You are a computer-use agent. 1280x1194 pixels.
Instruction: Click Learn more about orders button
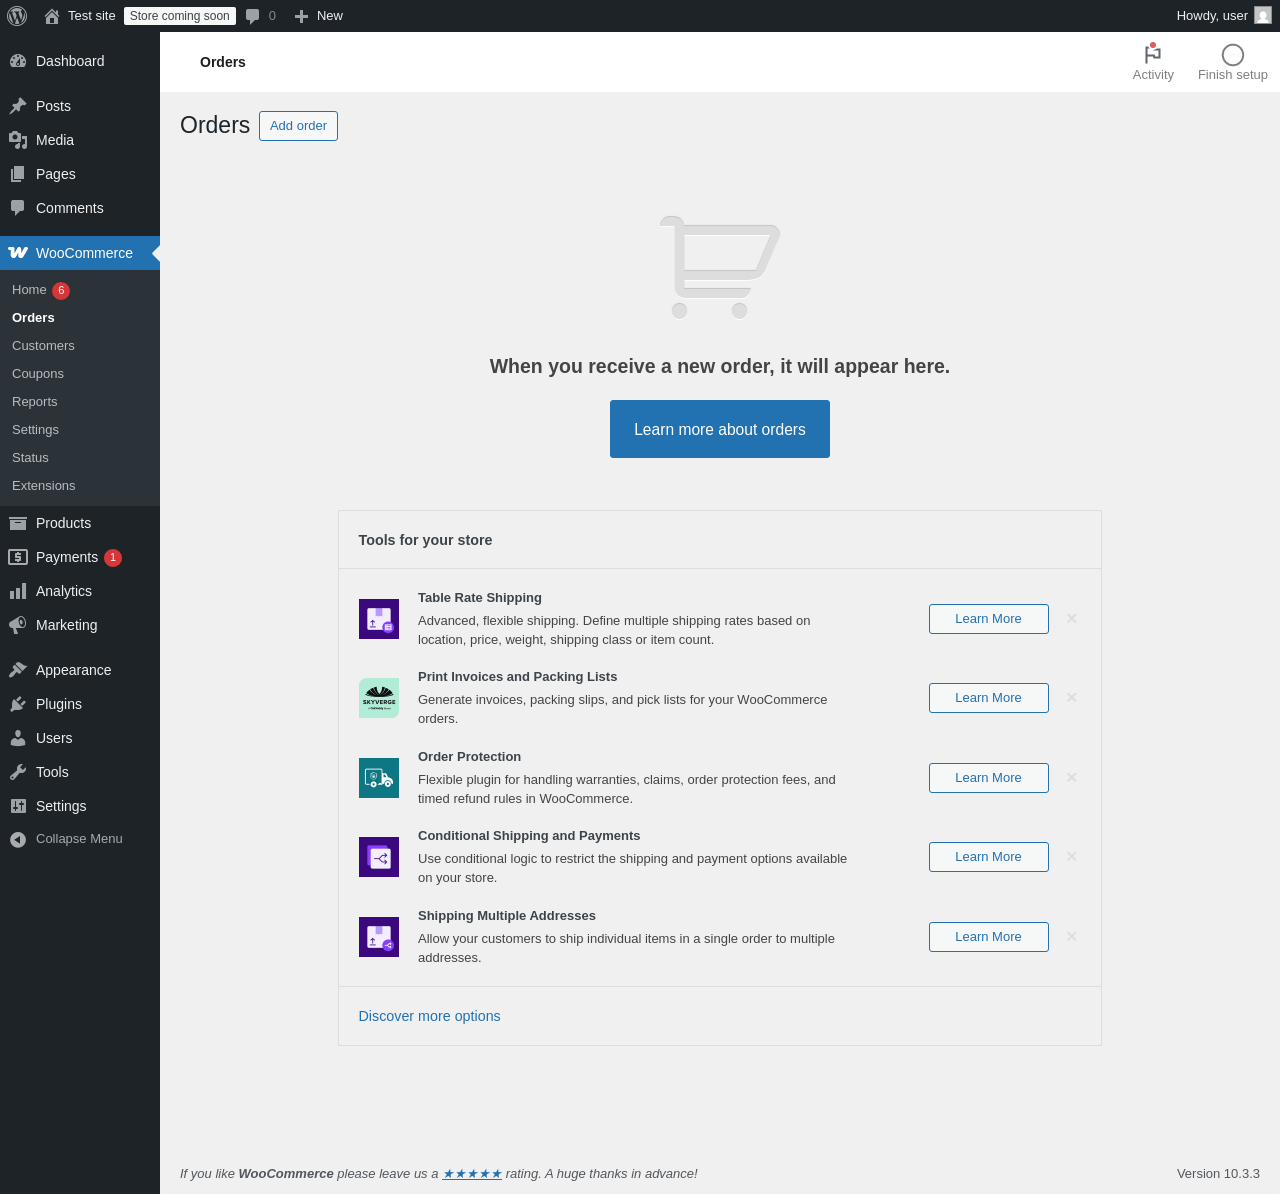click(x=720, y=429)
